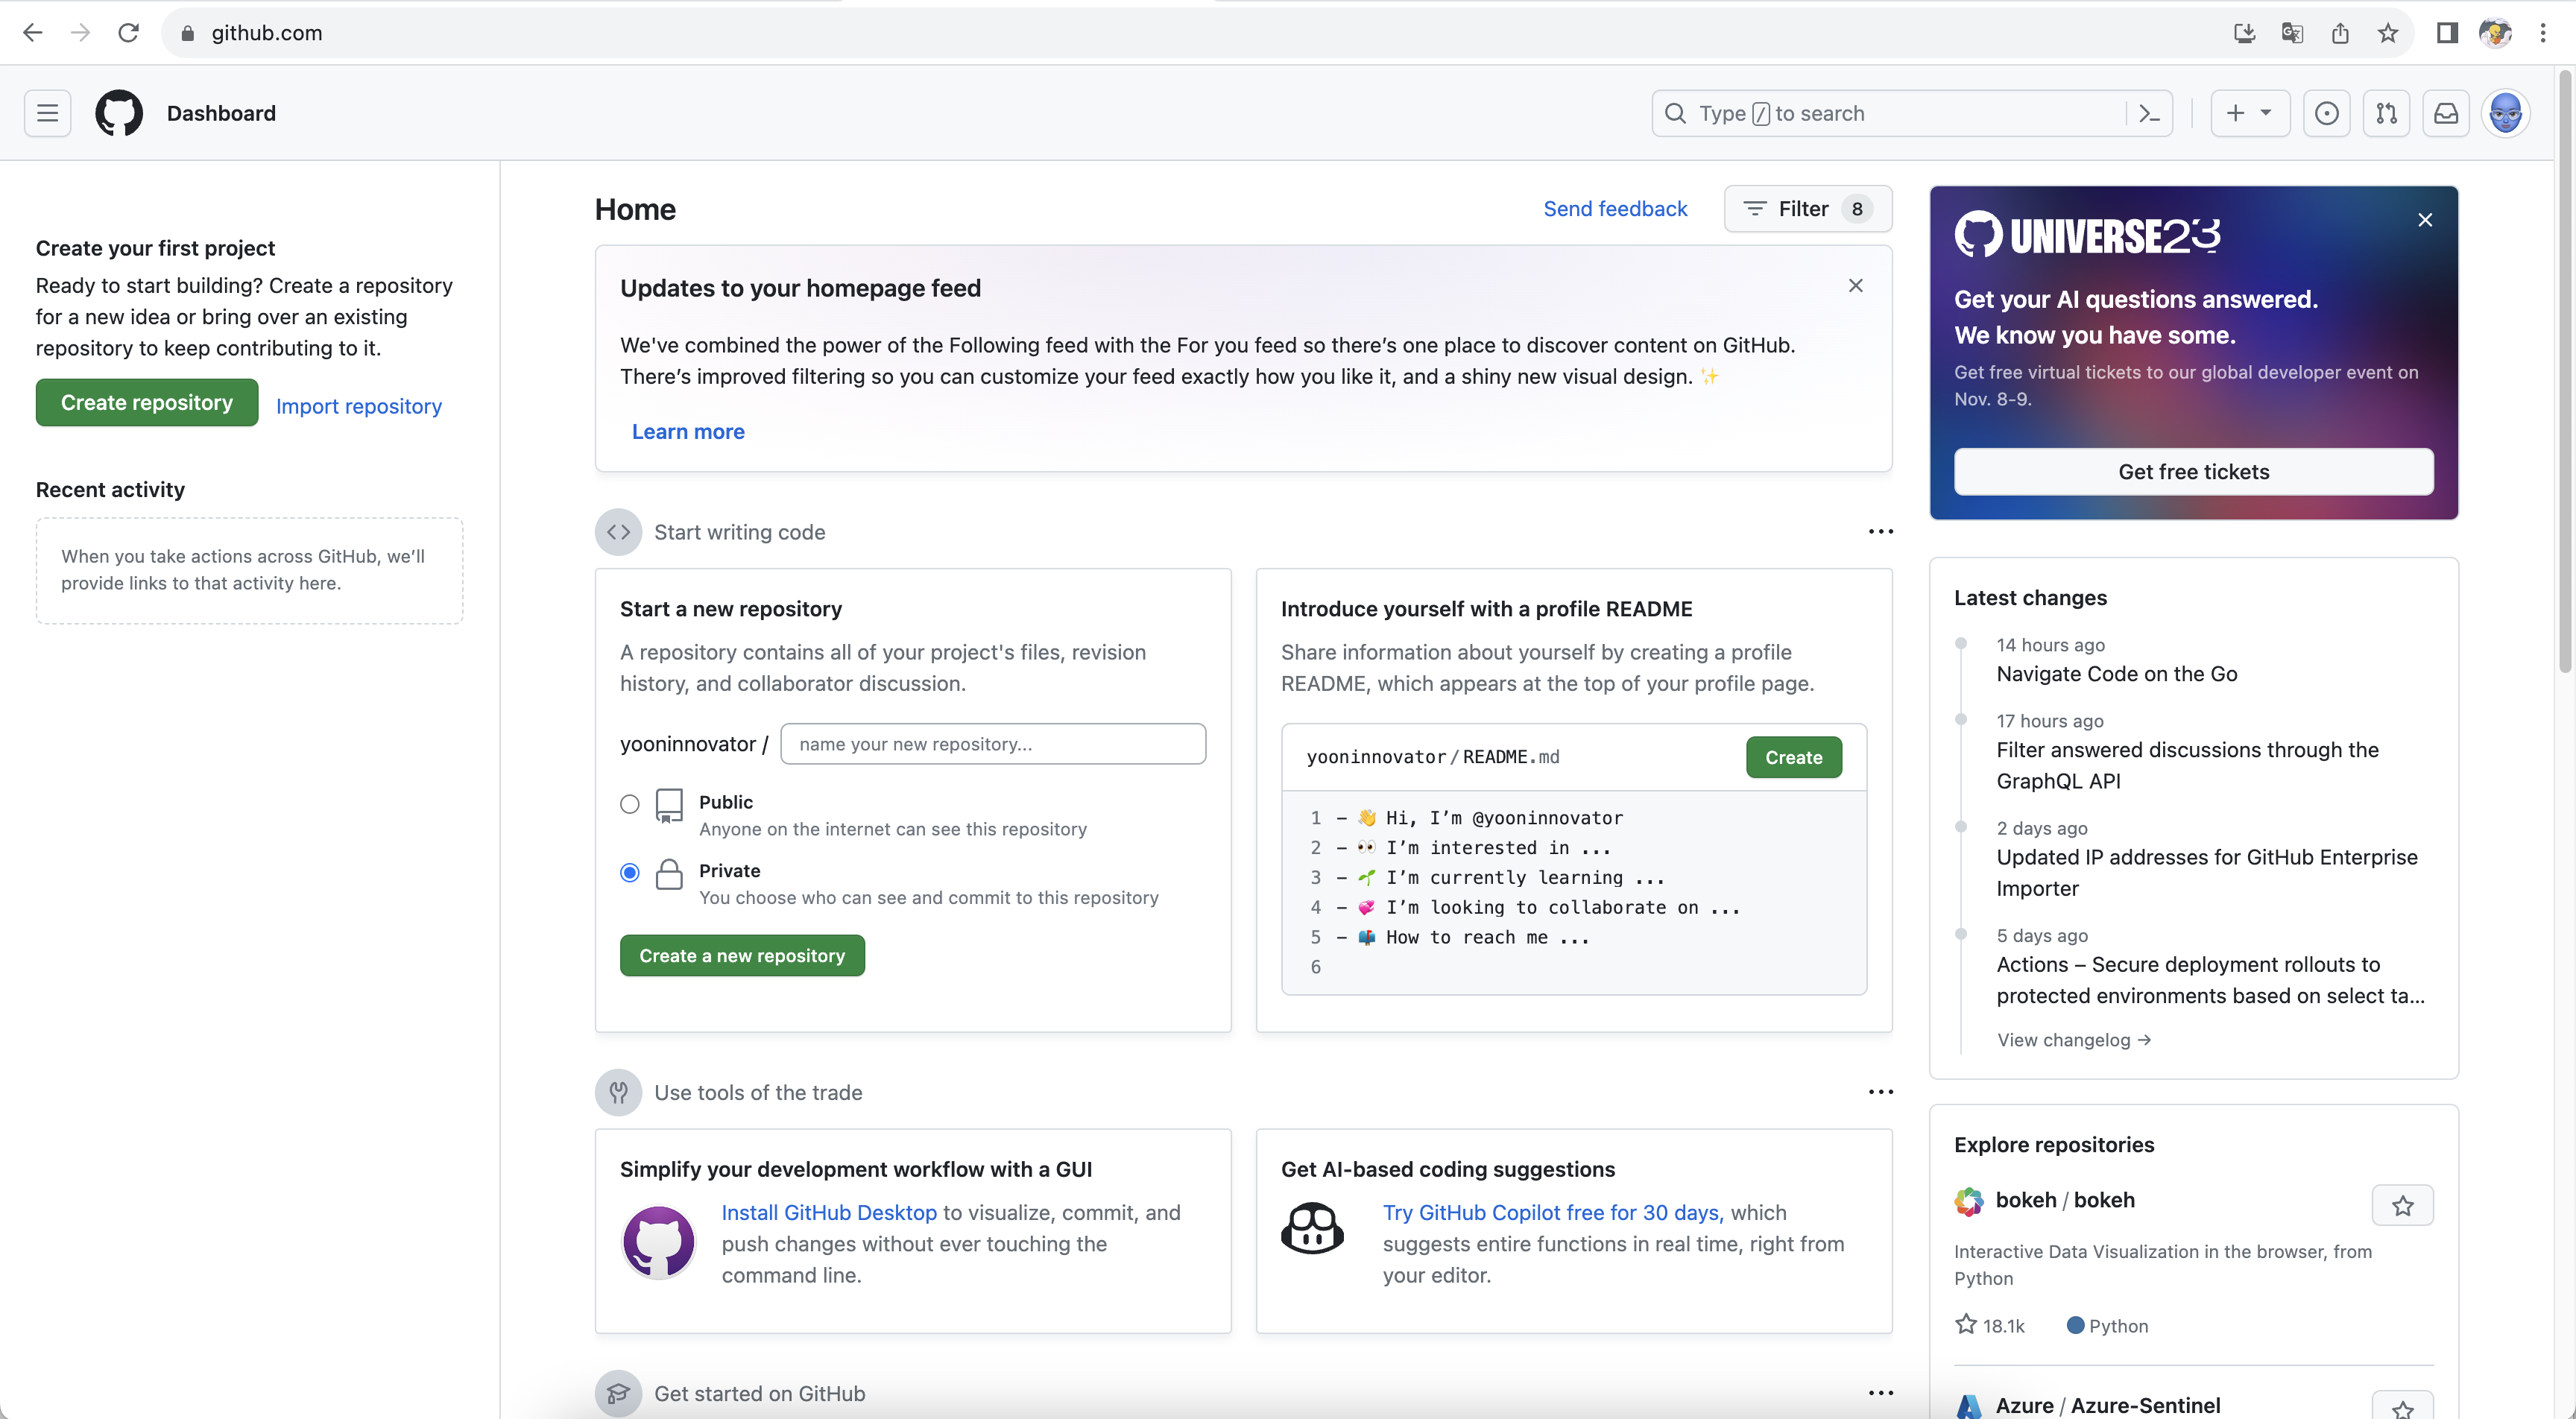Open the bokeh / bokeh repository link
The image size is (2576, 1419).
[x=2065, y=1200]
